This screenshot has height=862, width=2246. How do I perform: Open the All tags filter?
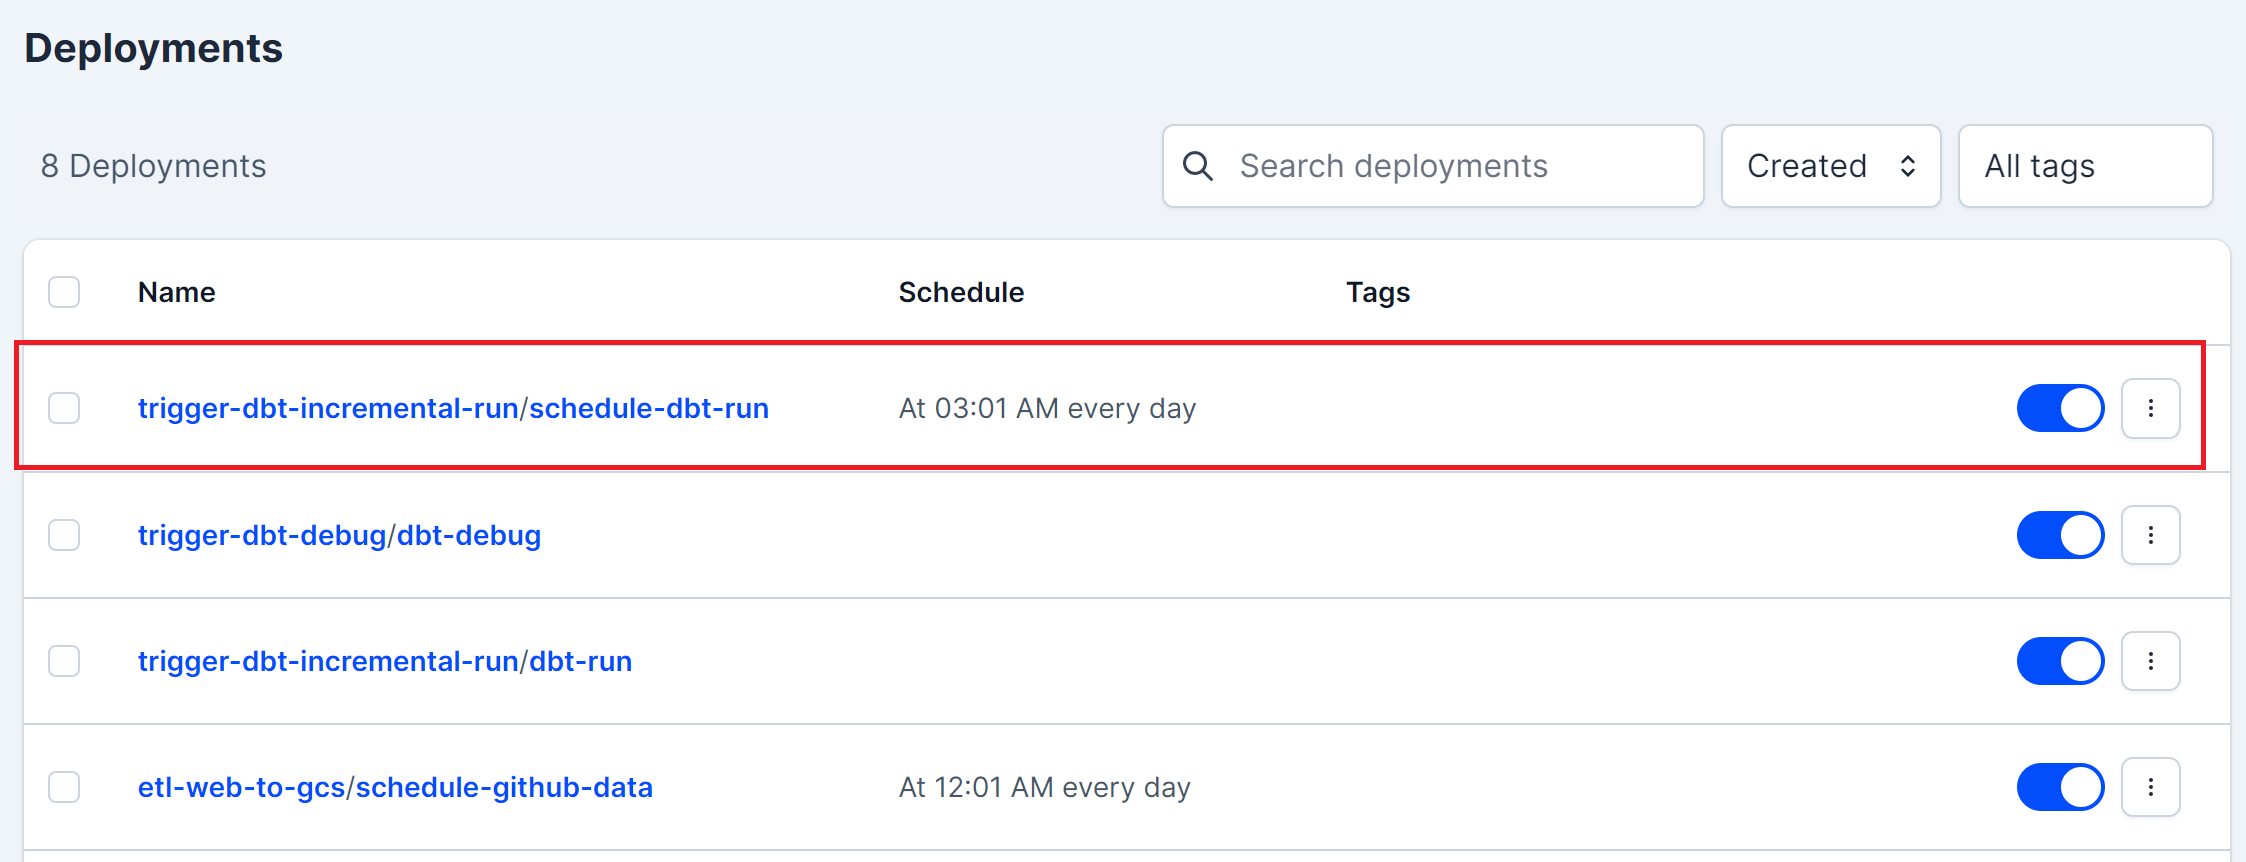coord(2085,166)
